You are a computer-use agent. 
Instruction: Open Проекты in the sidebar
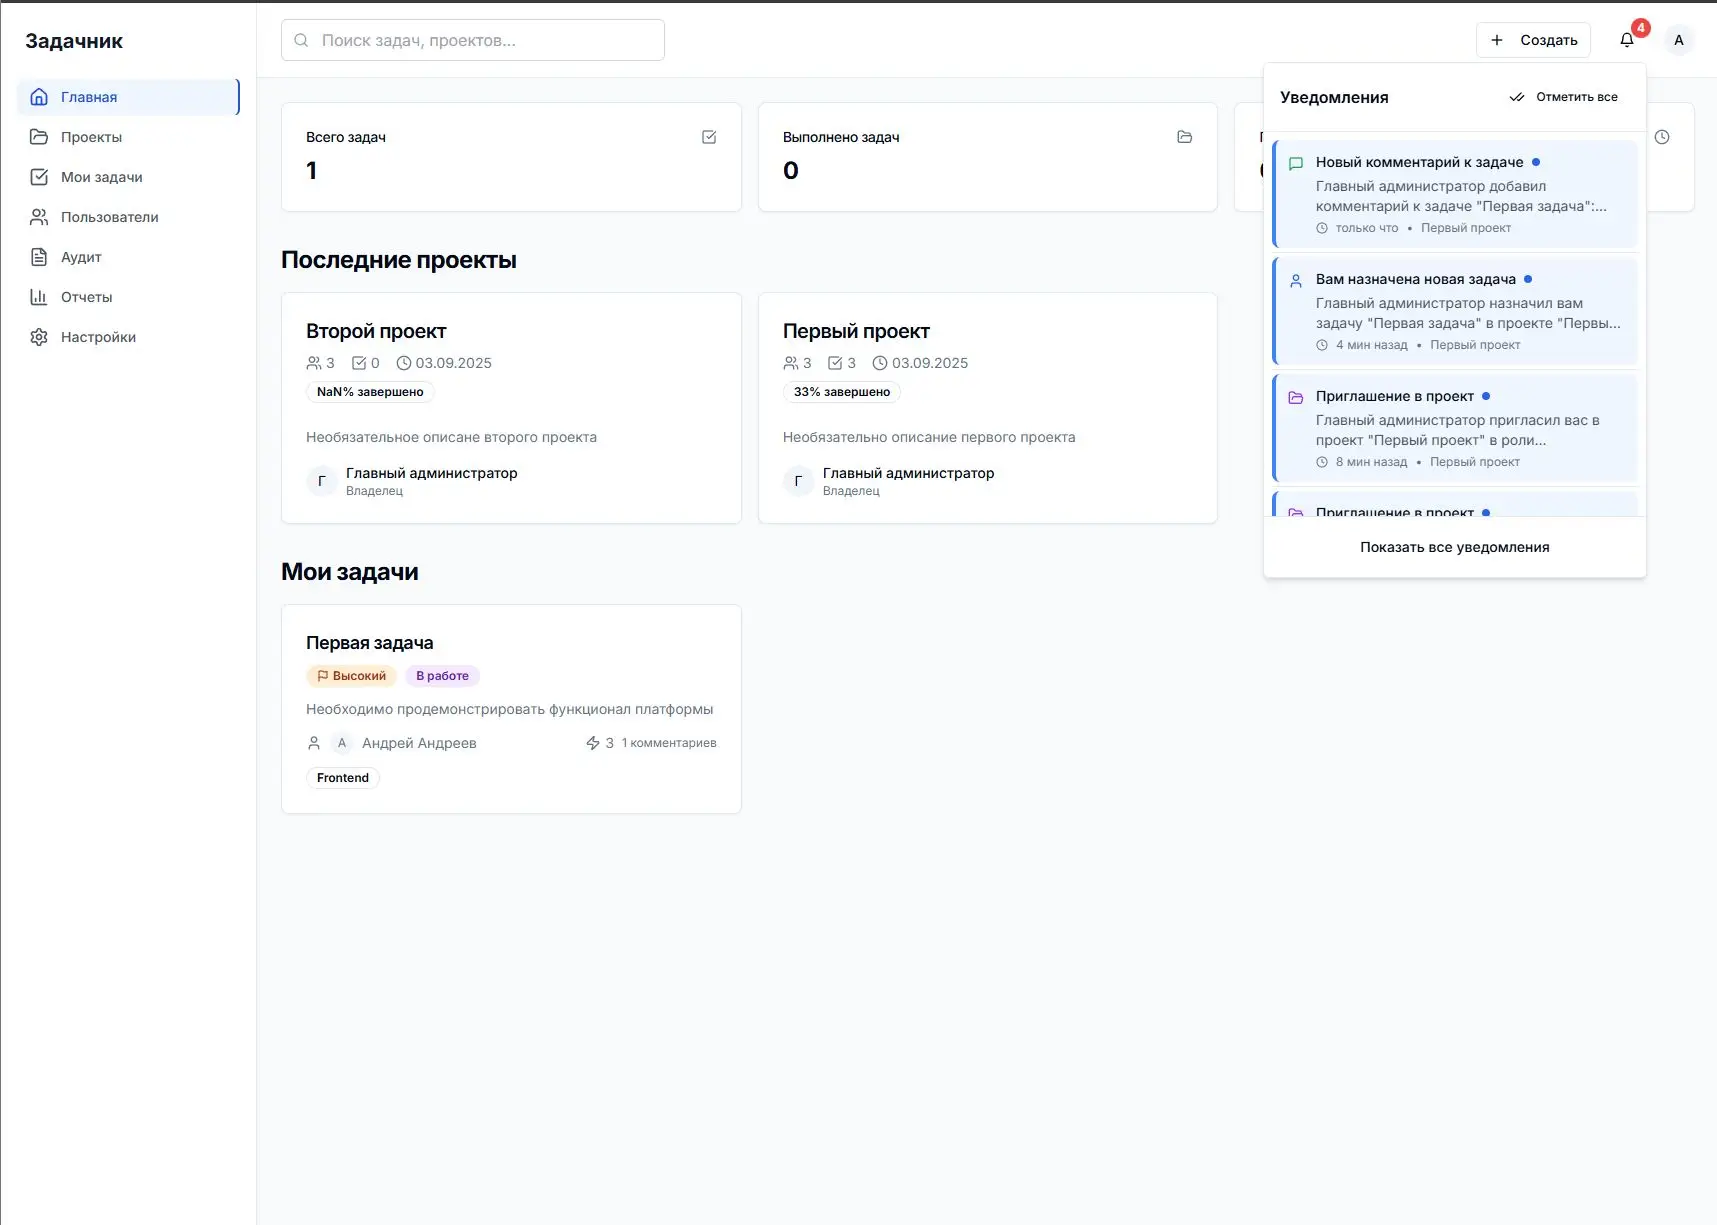pos(91,137)
